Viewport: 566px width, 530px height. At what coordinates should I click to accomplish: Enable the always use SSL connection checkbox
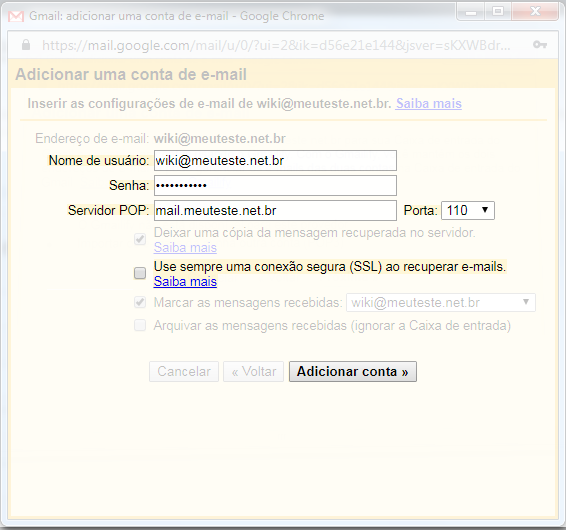pos(140,273)
